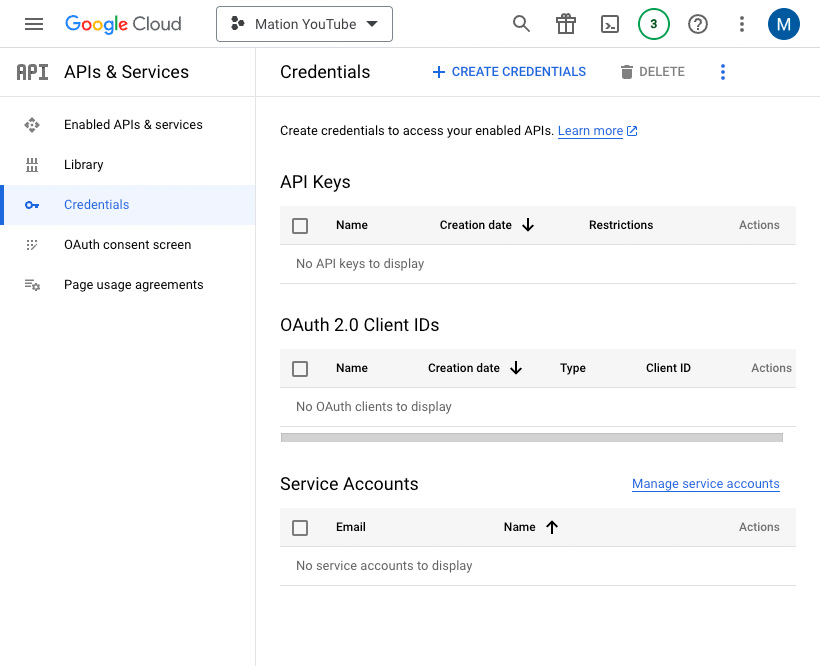The height and width of the screenshot is (666, 820).
Task: Click the APIs & Services heading
Action: tap(127, 72)
